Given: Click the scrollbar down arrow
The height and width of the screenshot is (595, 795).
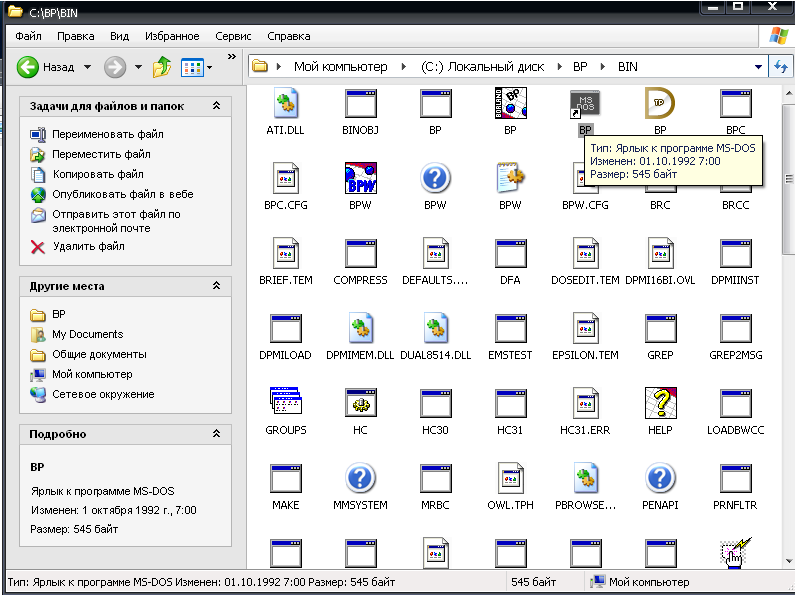Looking at the screenshot, I should (x=788, y=561).
